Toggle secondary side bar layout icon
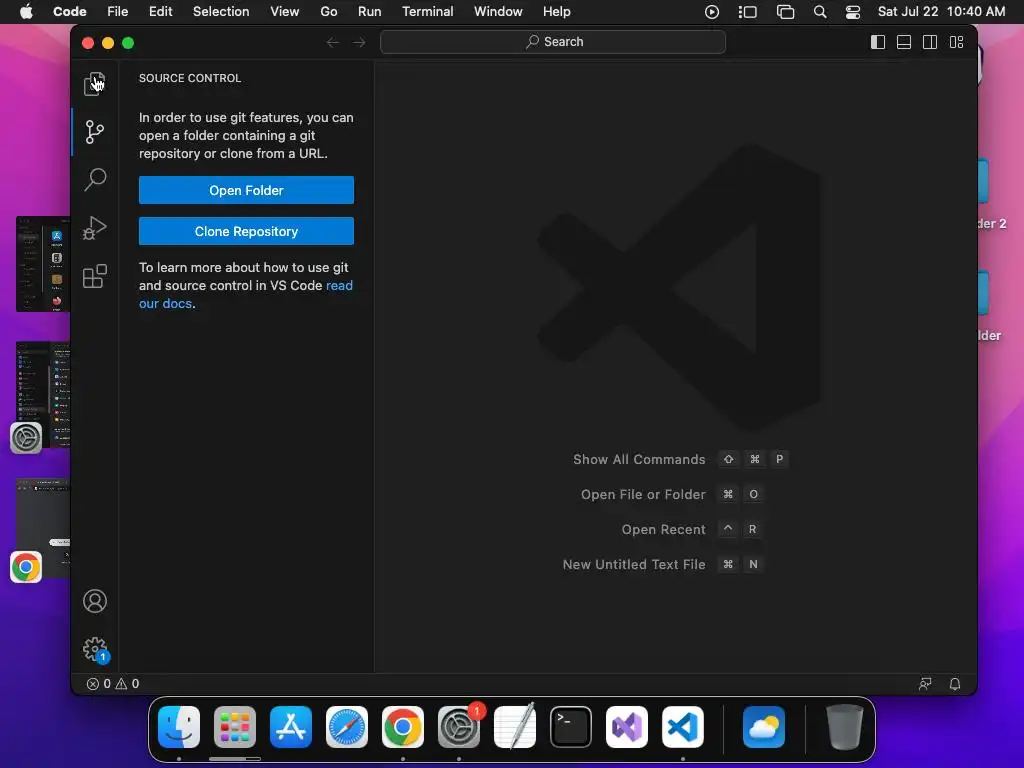The width and height of the screenshot is (1024, 768). 930,42
